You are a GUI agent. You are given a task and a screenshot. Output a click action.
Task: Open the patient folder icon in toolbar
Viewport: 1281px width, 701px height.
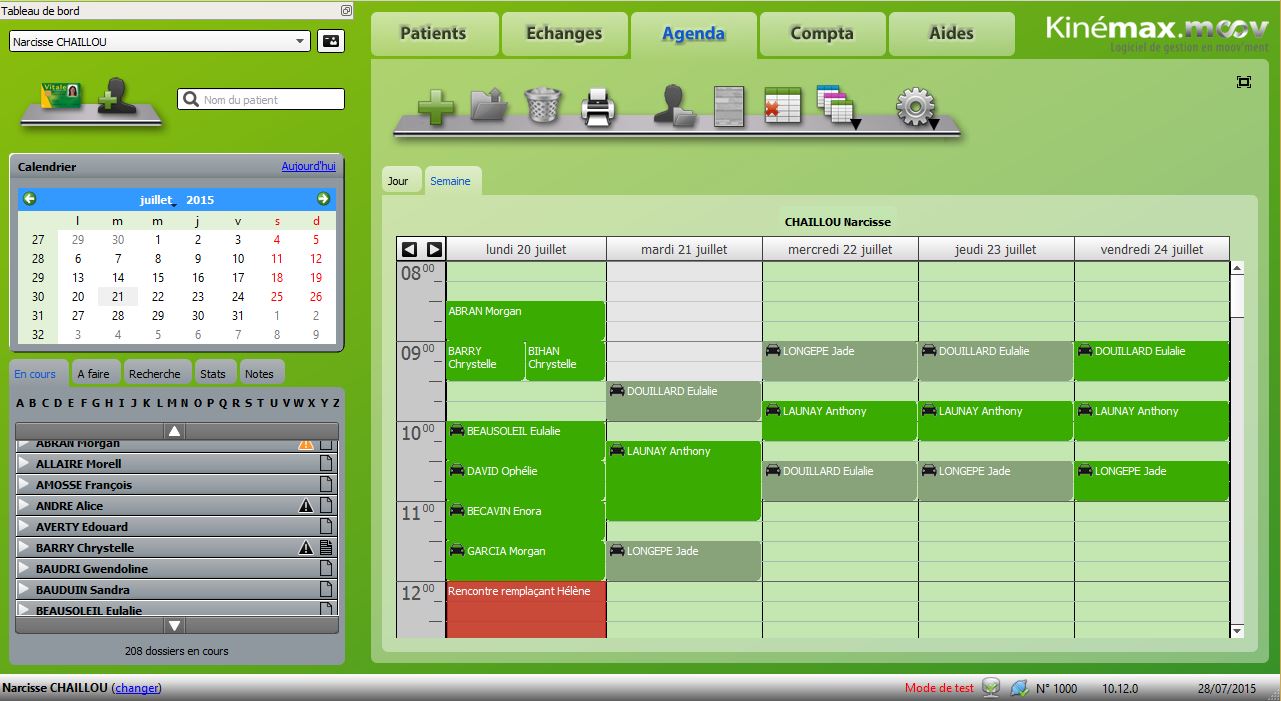674,105
